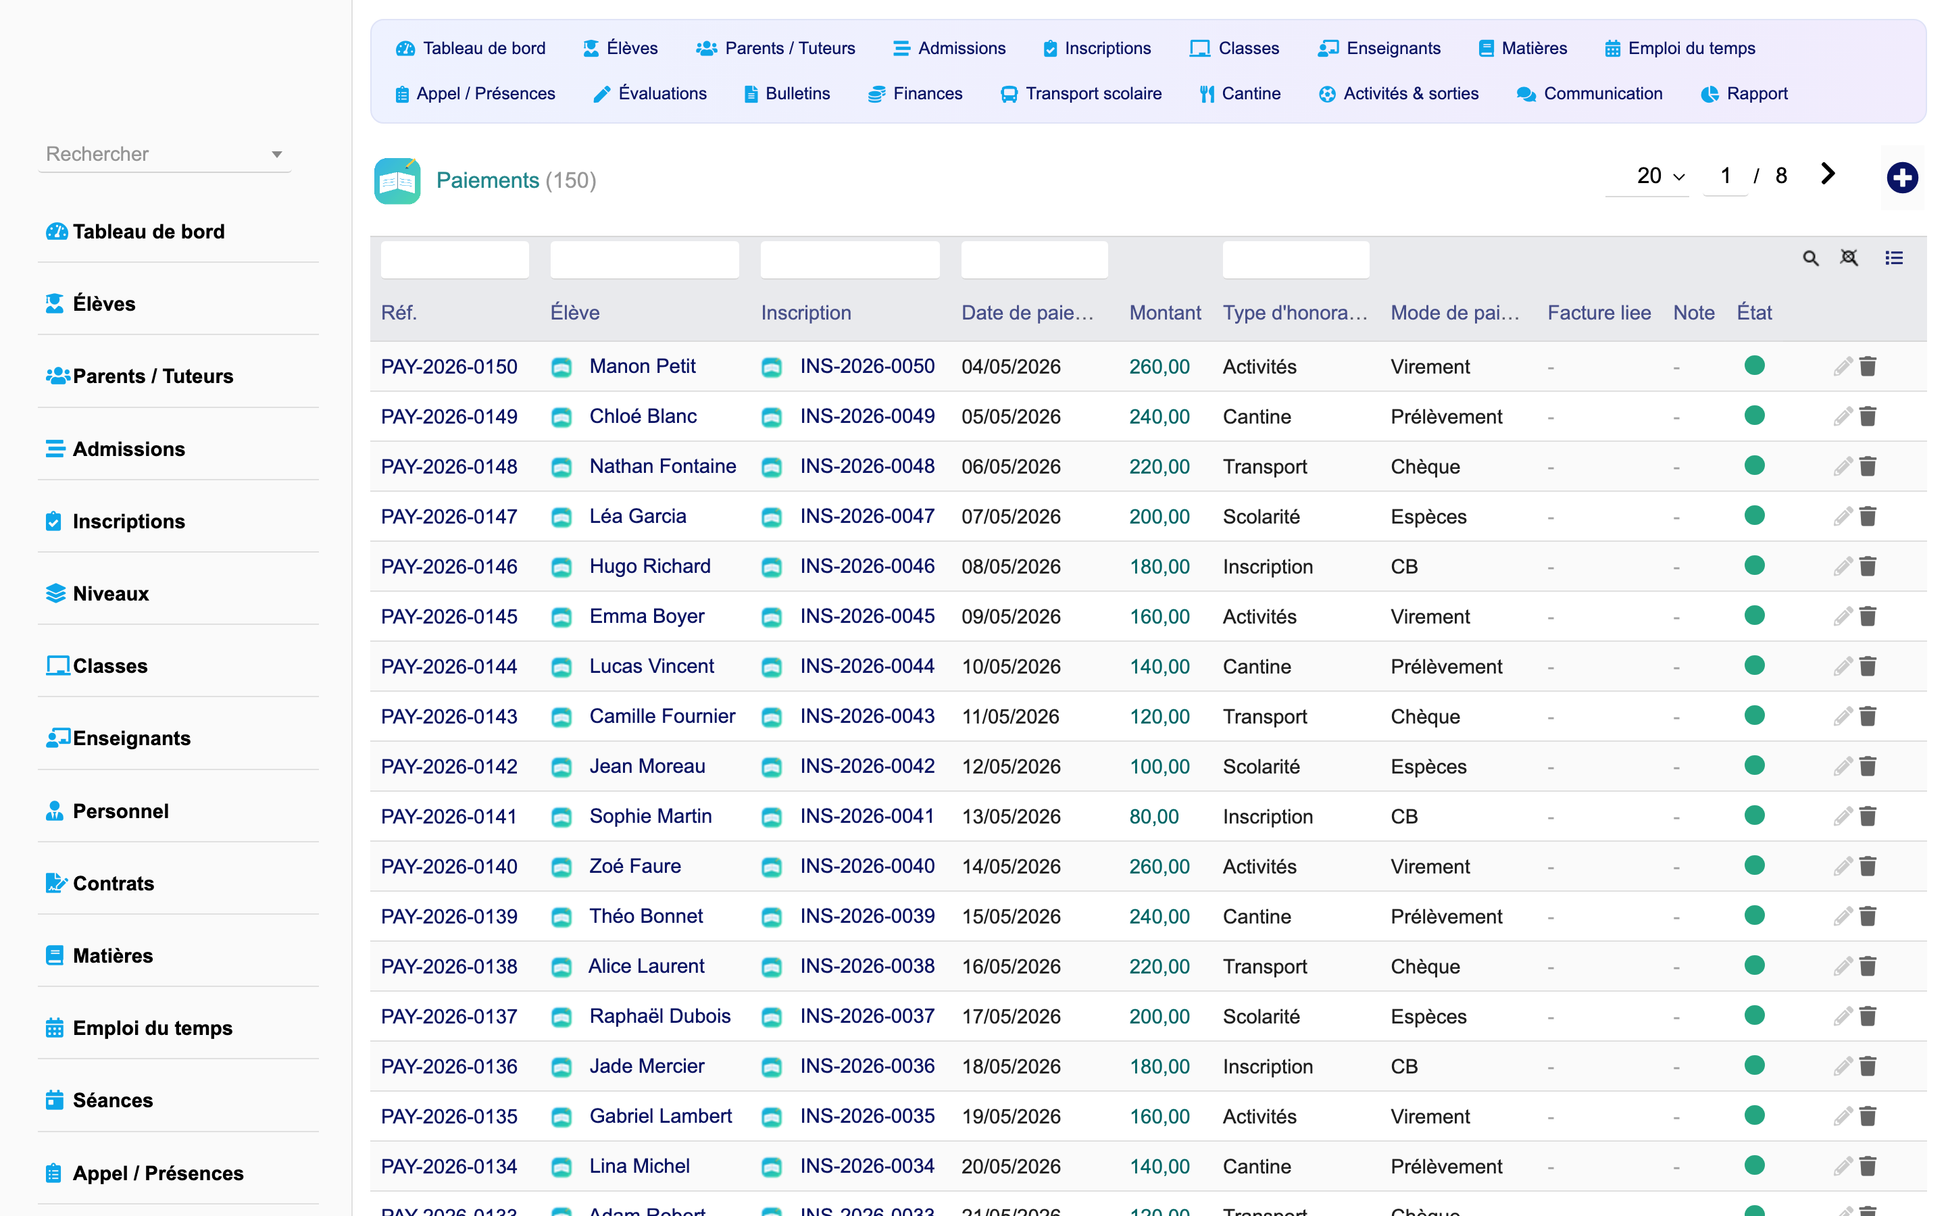Viewport: 1946px width, 1216px height.
Task: Open the Rechercher dropdown in sidebar
Action: click(x=165, y=154)
